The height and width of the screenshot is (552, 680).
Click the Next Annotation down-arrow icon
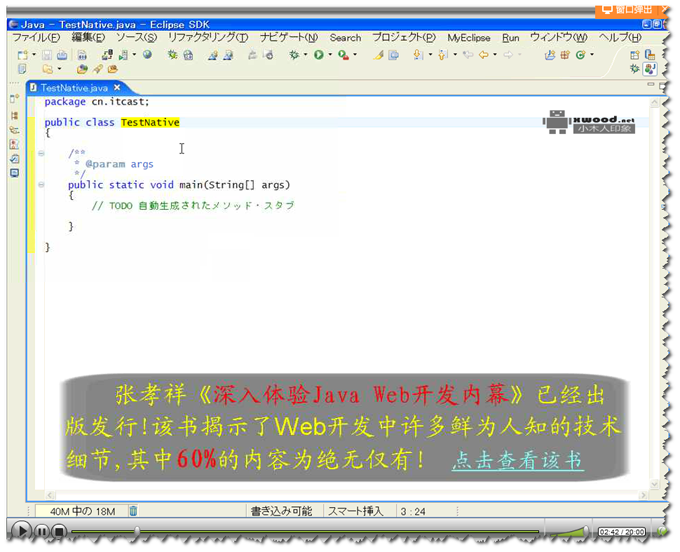click(x=418, y=55)
